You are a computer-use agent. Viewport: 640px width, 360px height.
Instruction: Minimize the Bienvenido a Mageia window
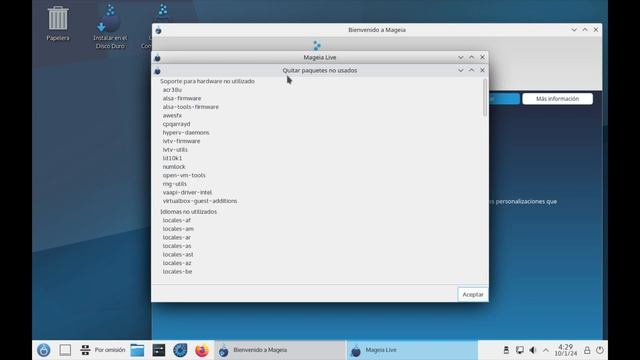click(574, 30)
